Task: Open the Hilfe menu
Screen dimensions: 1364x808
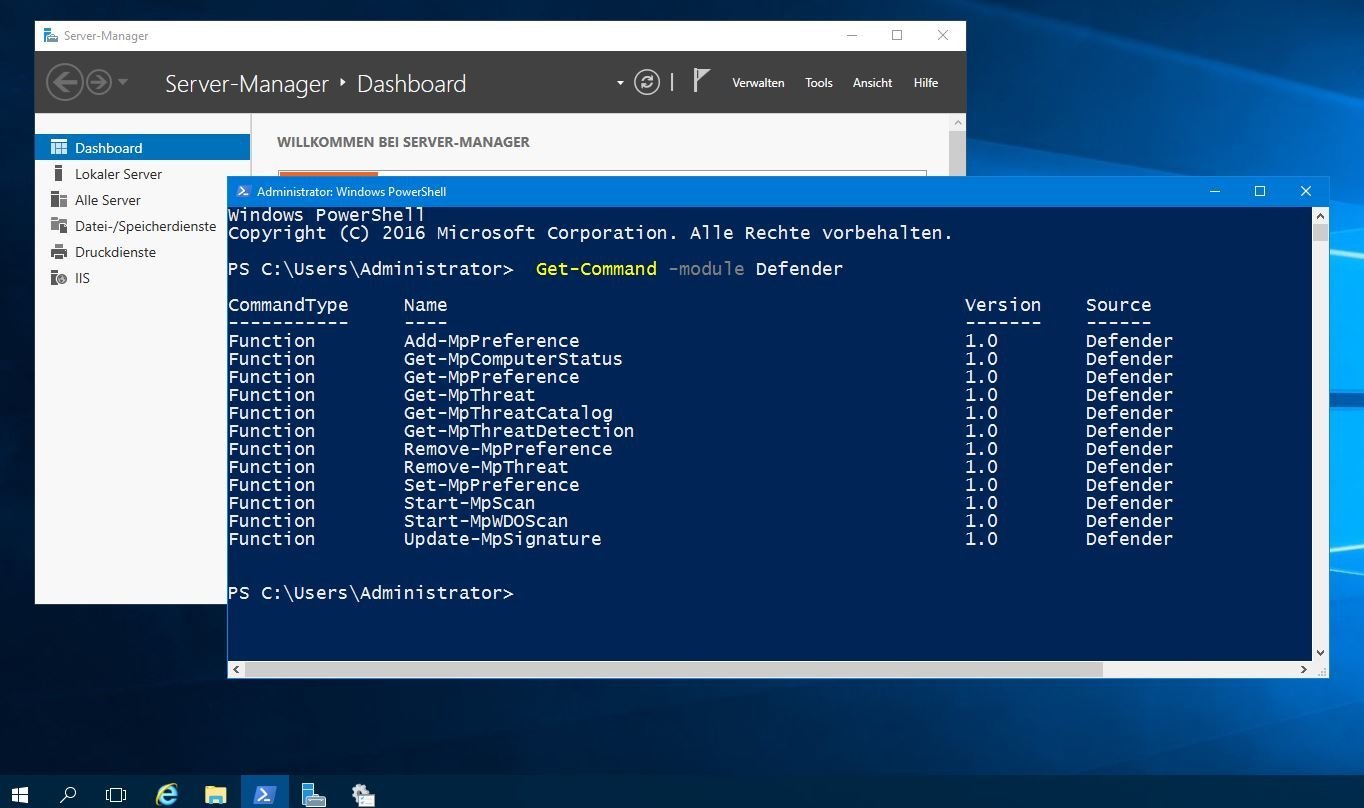Action: (x=924, y=82)
